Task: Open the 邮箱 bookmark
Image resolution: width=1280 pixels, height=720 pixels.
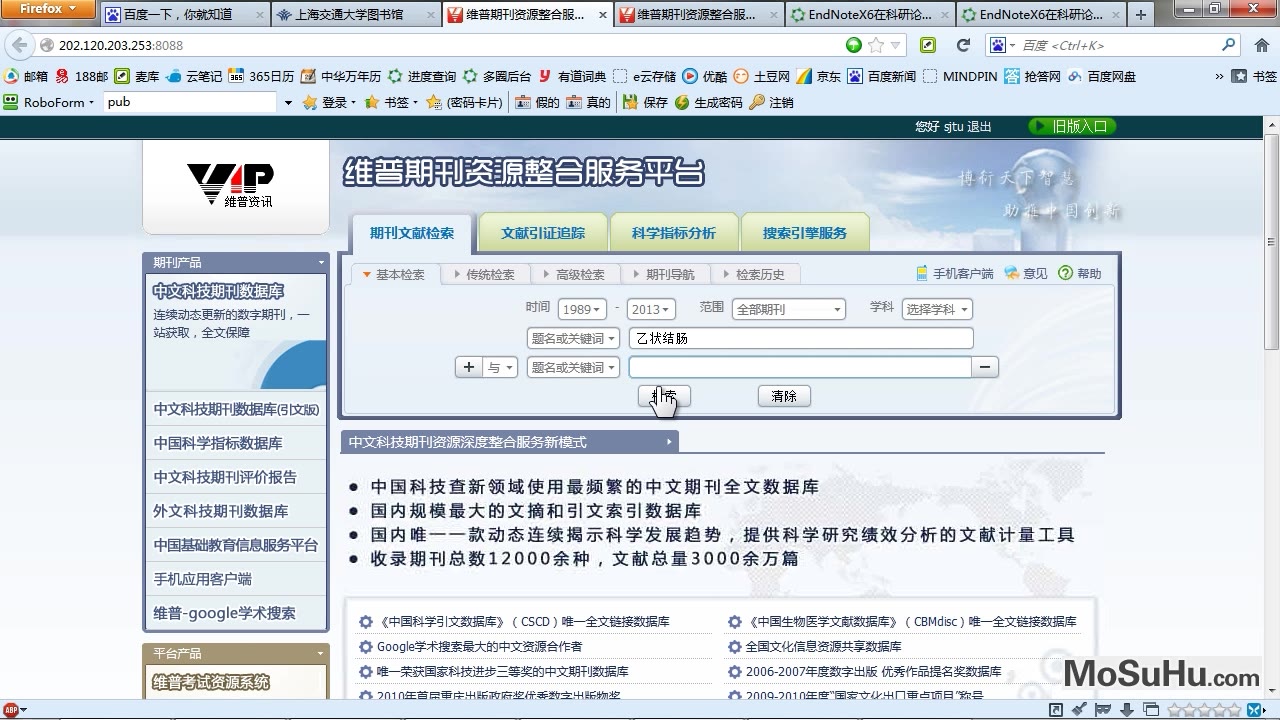Action: pyautogui.click(x=27, y=76)
